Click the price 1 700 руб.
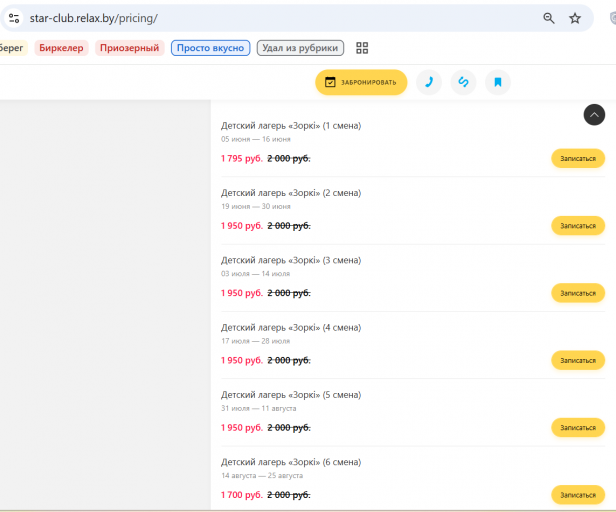 tap(242, 495)
